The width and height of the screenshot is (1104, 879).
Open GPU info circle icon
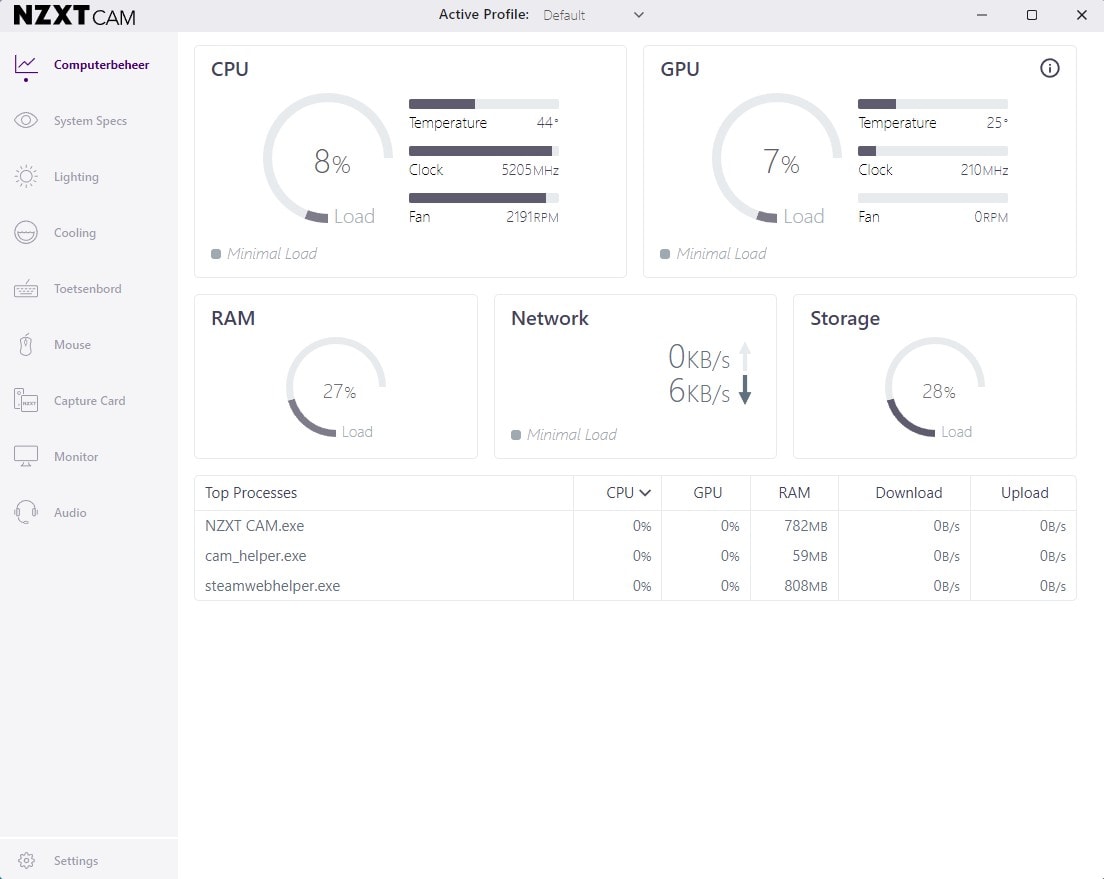click(x=1050, y=68)
